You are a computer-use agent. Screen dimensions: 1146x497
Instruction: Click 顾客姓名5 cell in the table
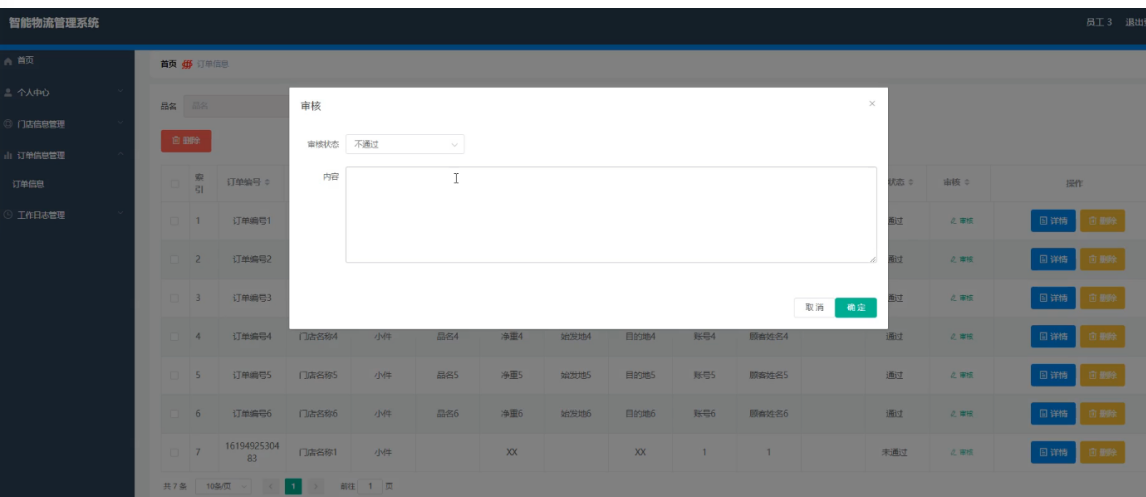[x=769, y=375]
